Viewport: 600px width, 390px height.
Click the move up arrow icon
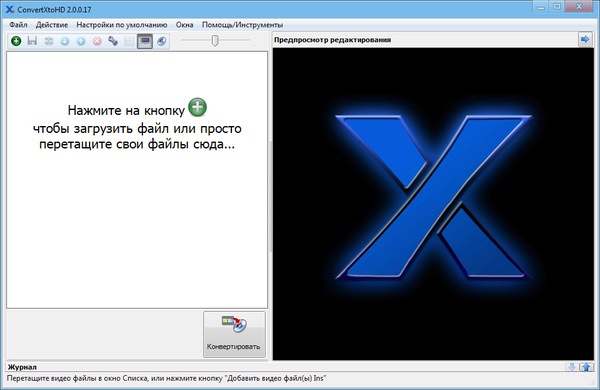pos(81,41)
